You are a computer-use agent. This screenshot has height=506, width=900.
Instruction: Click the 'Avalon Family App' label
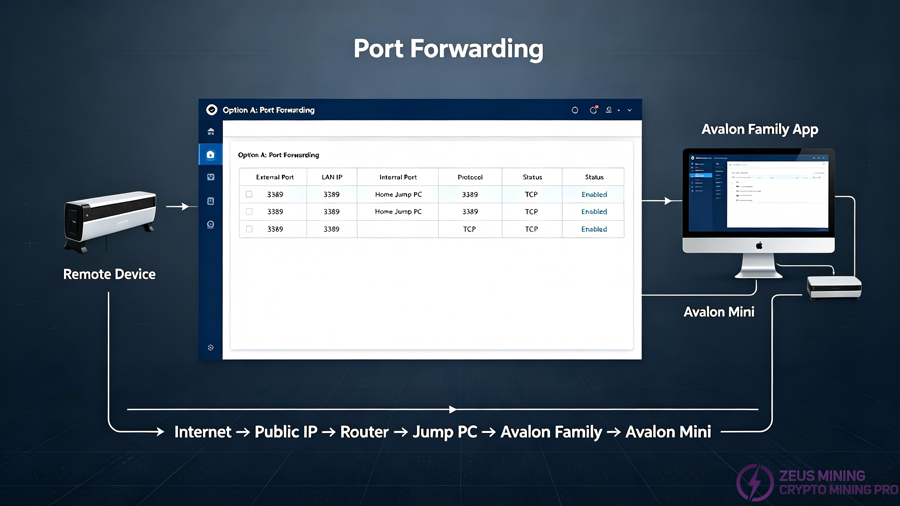point(759,130)
